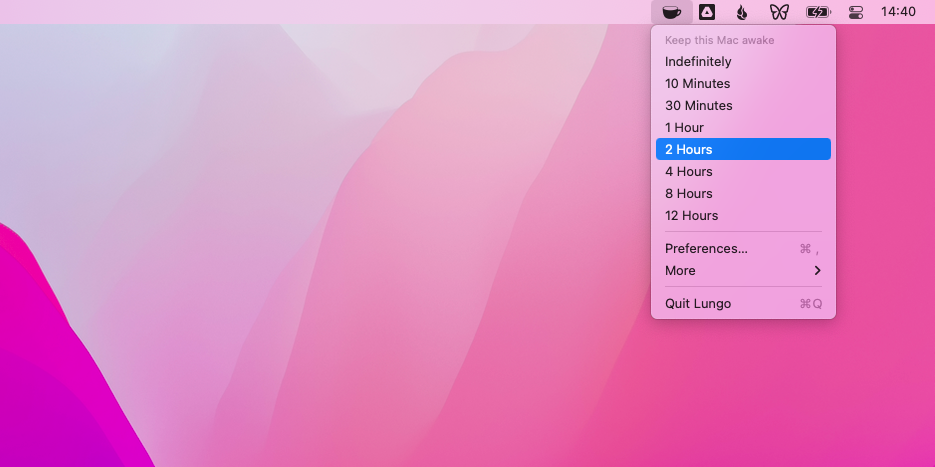Choose the 12 Hours option

coord(743,215)
